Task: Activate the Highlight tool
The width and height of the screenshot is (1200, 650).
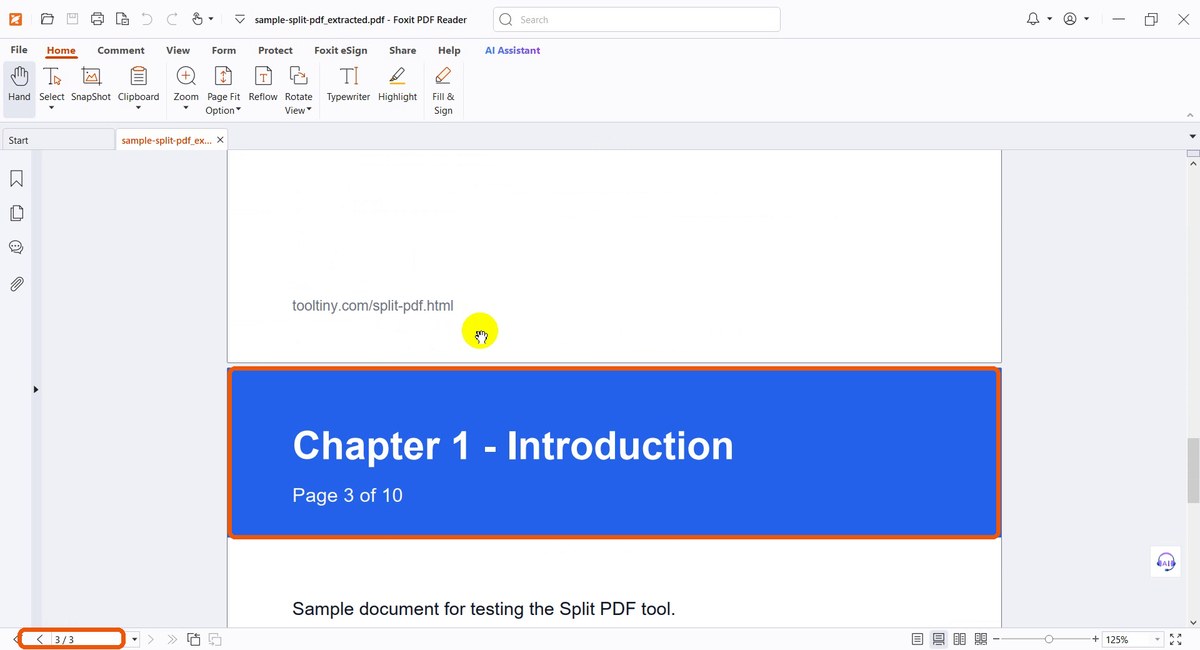Action: (x=397, y=85)
